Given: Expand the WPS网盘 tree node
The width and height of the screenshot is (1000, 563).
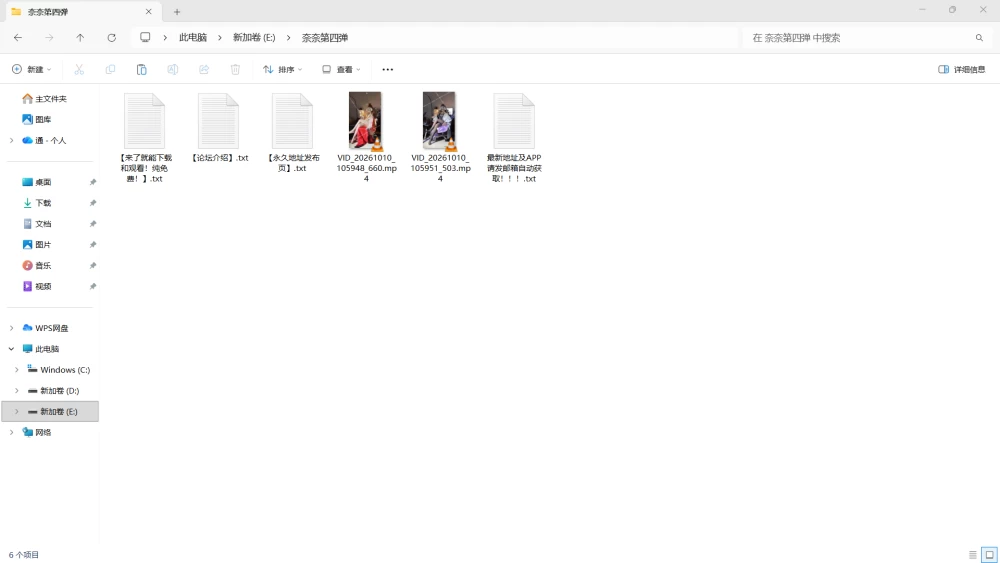Looking at the screenshot, I should [11, 328].
